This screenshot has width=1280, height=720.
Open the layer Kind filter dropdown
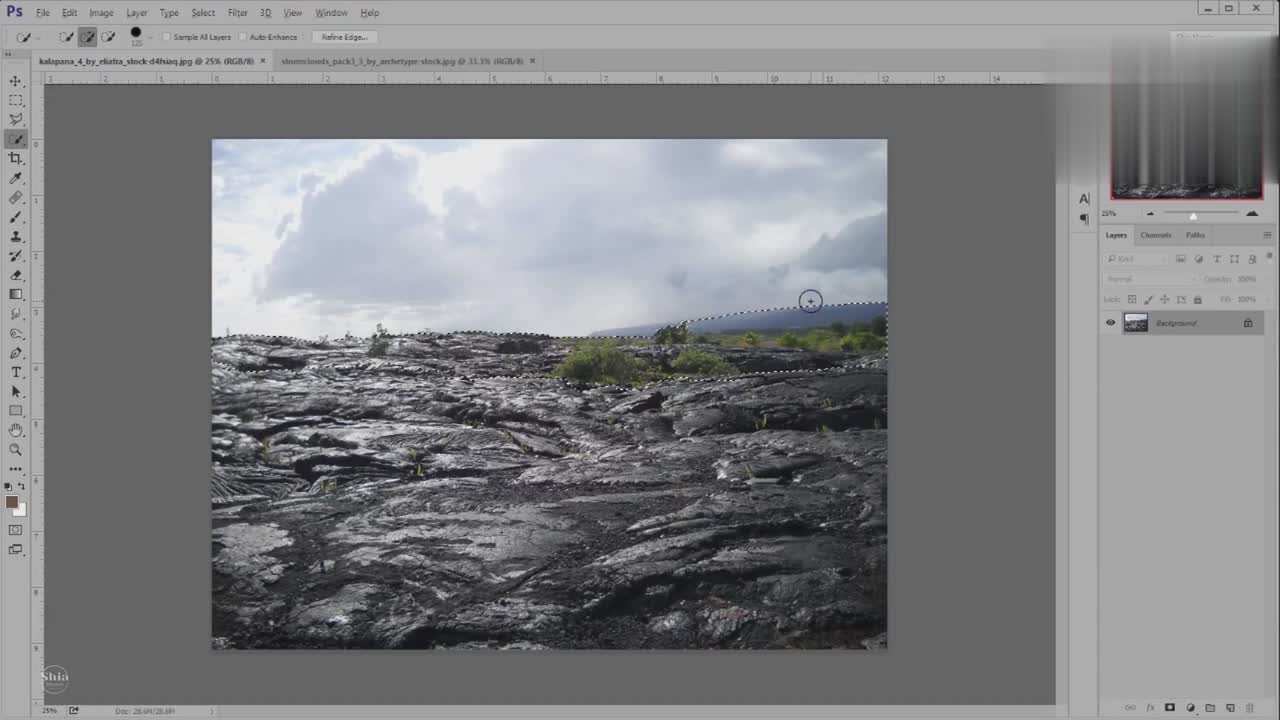click(x=1137, y=259)
